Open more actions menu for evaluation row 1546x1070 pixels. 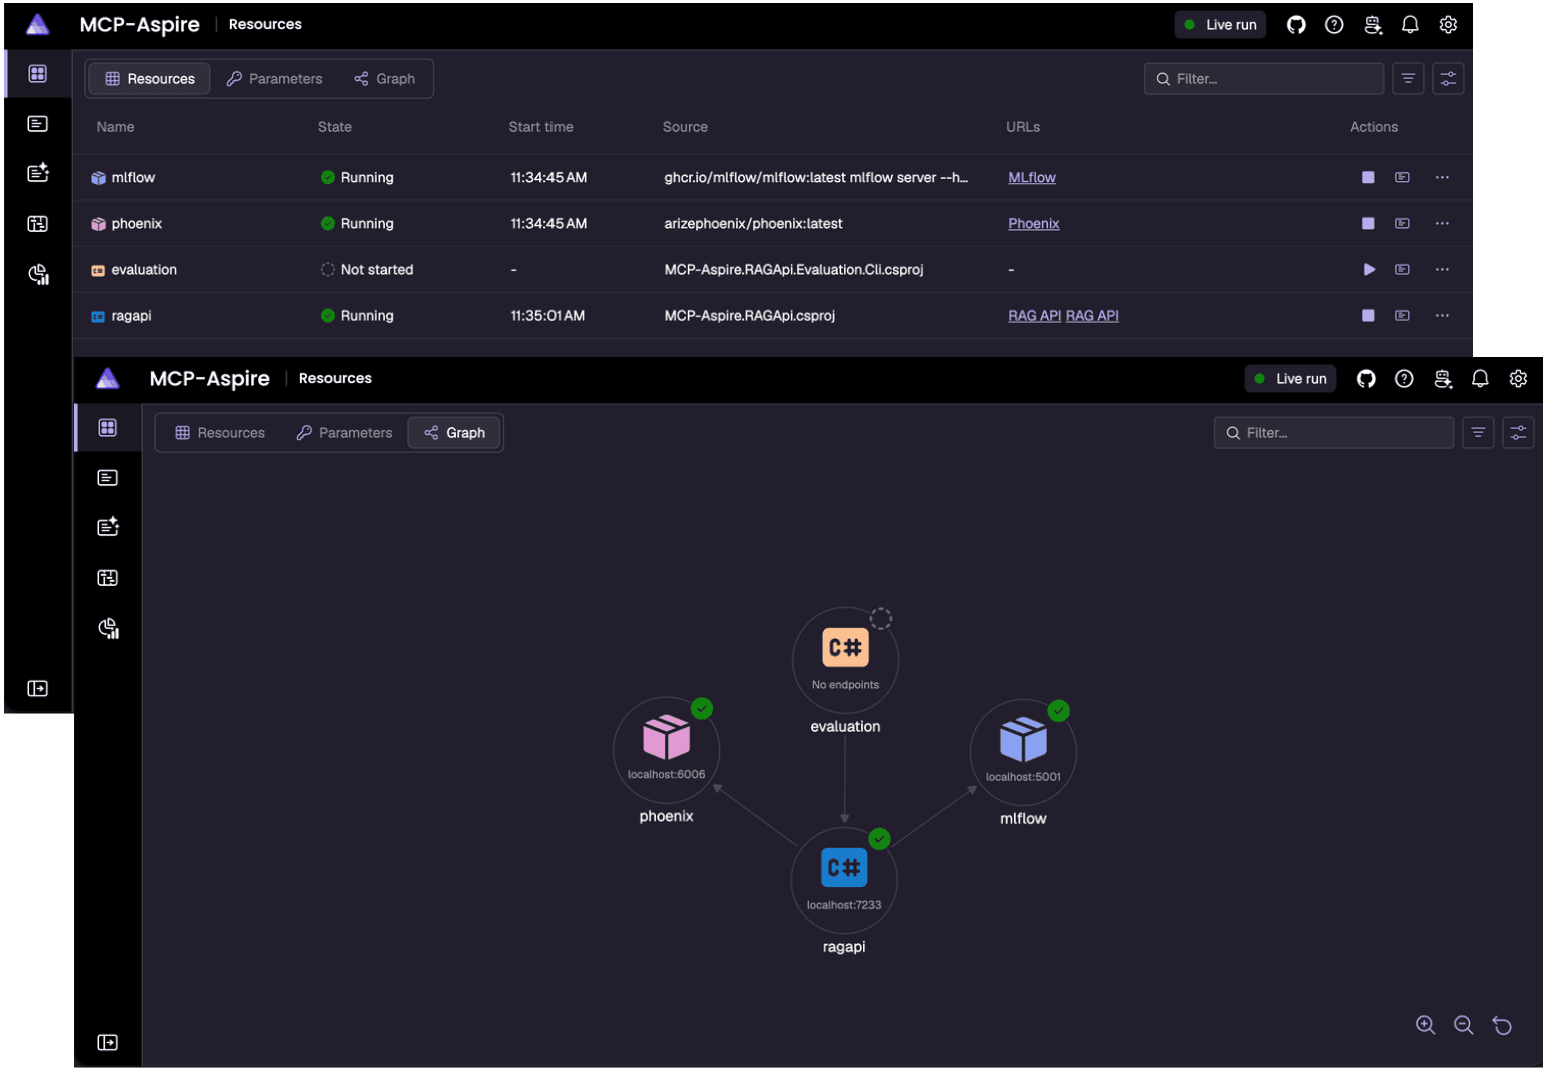point(1442,269)
